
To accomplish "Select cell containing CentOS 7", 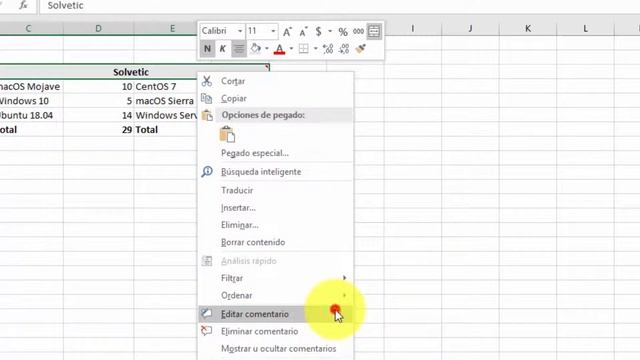I will pos(165,87).
